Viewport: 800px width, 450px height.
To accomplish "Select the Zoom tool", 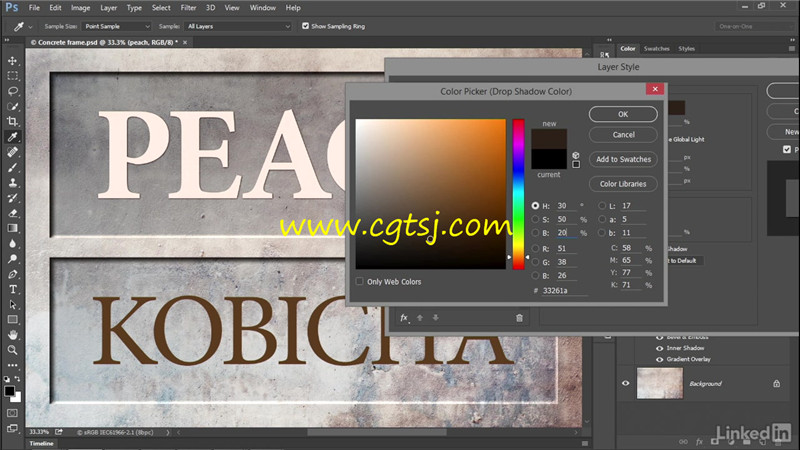I will pyautogui.click(x=12, y=350).
